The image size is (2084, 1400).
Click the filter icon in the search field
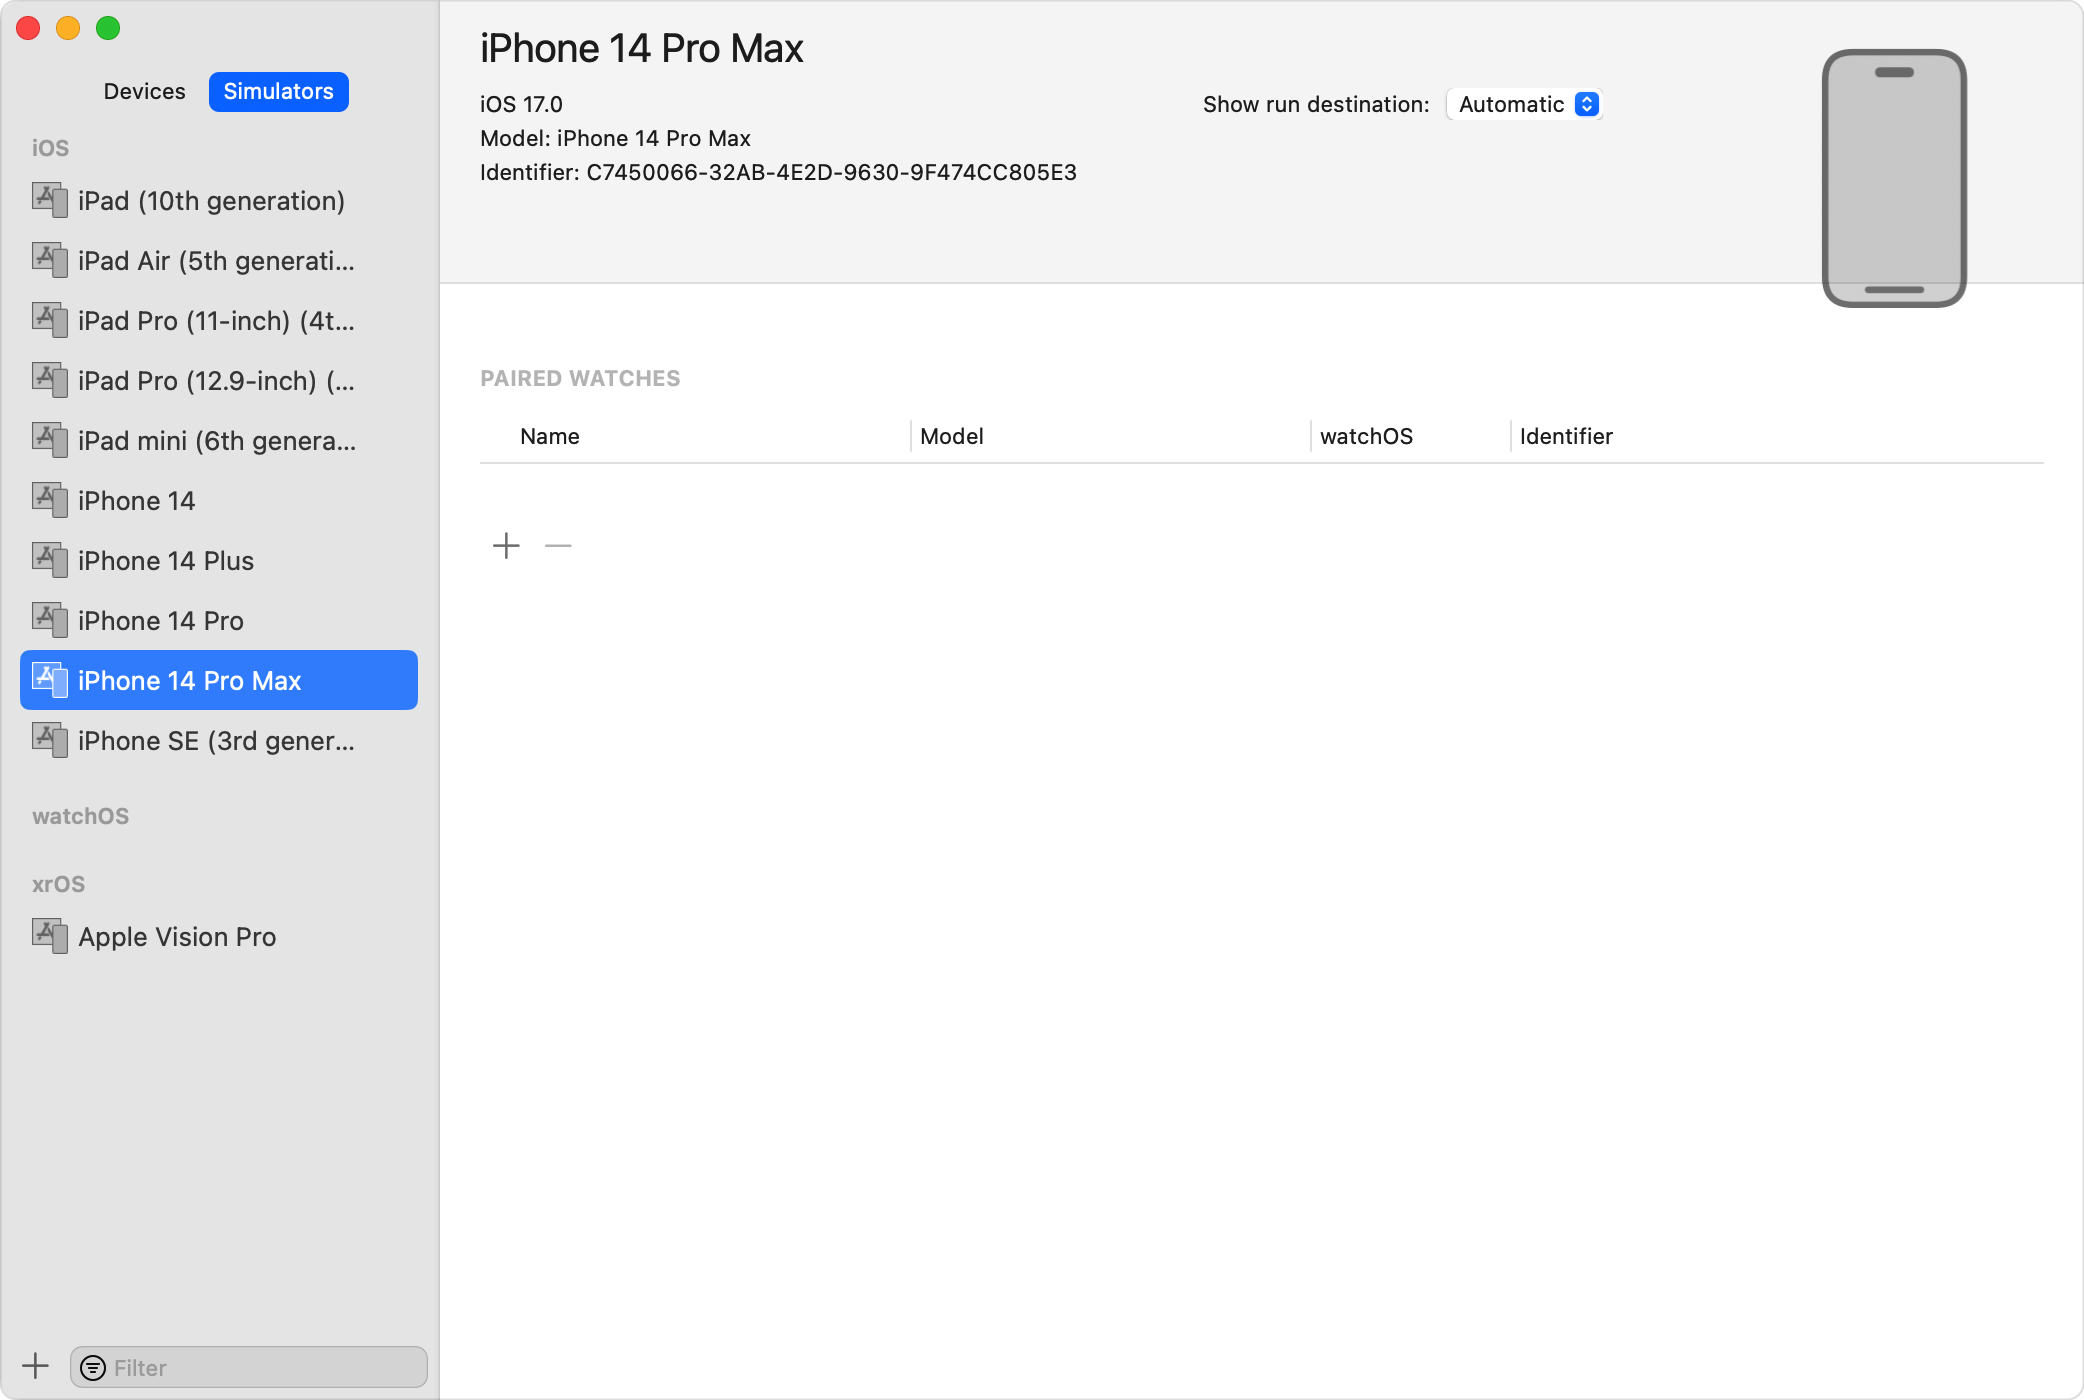(x=93, y=1368)
